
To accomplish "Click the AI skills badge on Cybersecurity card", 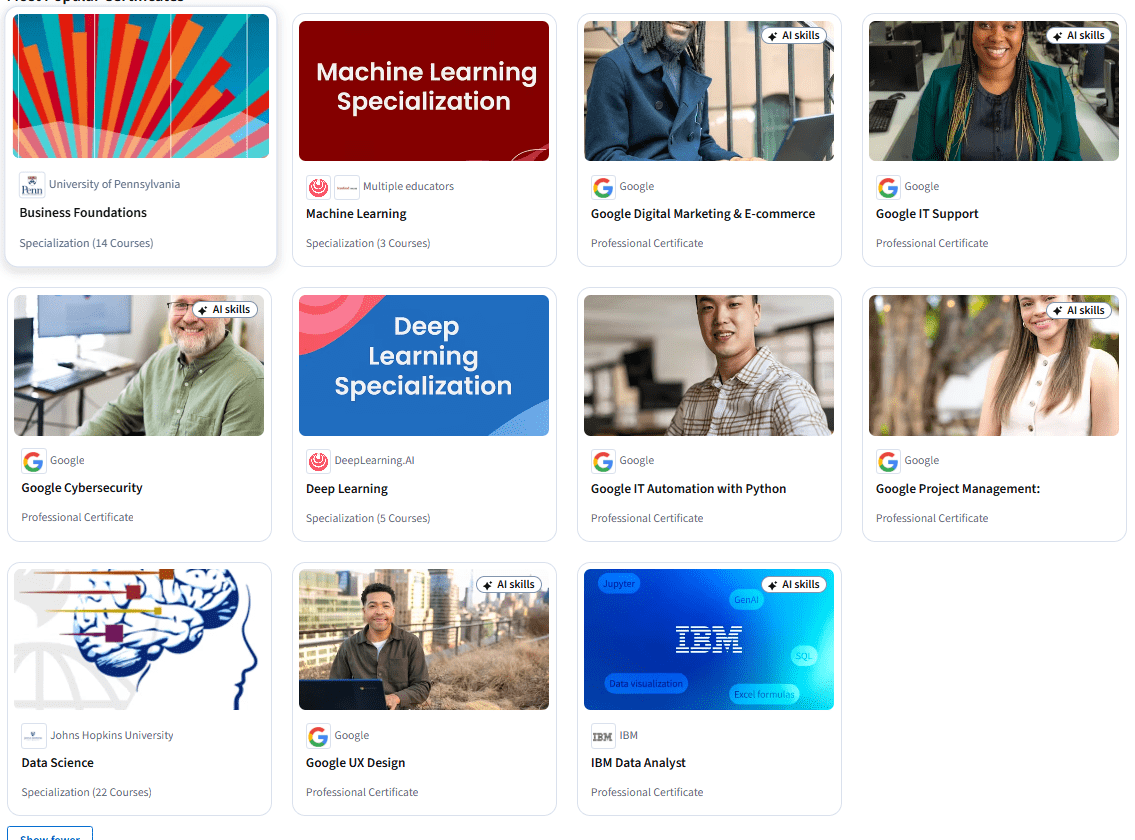I will click(224, 309).
